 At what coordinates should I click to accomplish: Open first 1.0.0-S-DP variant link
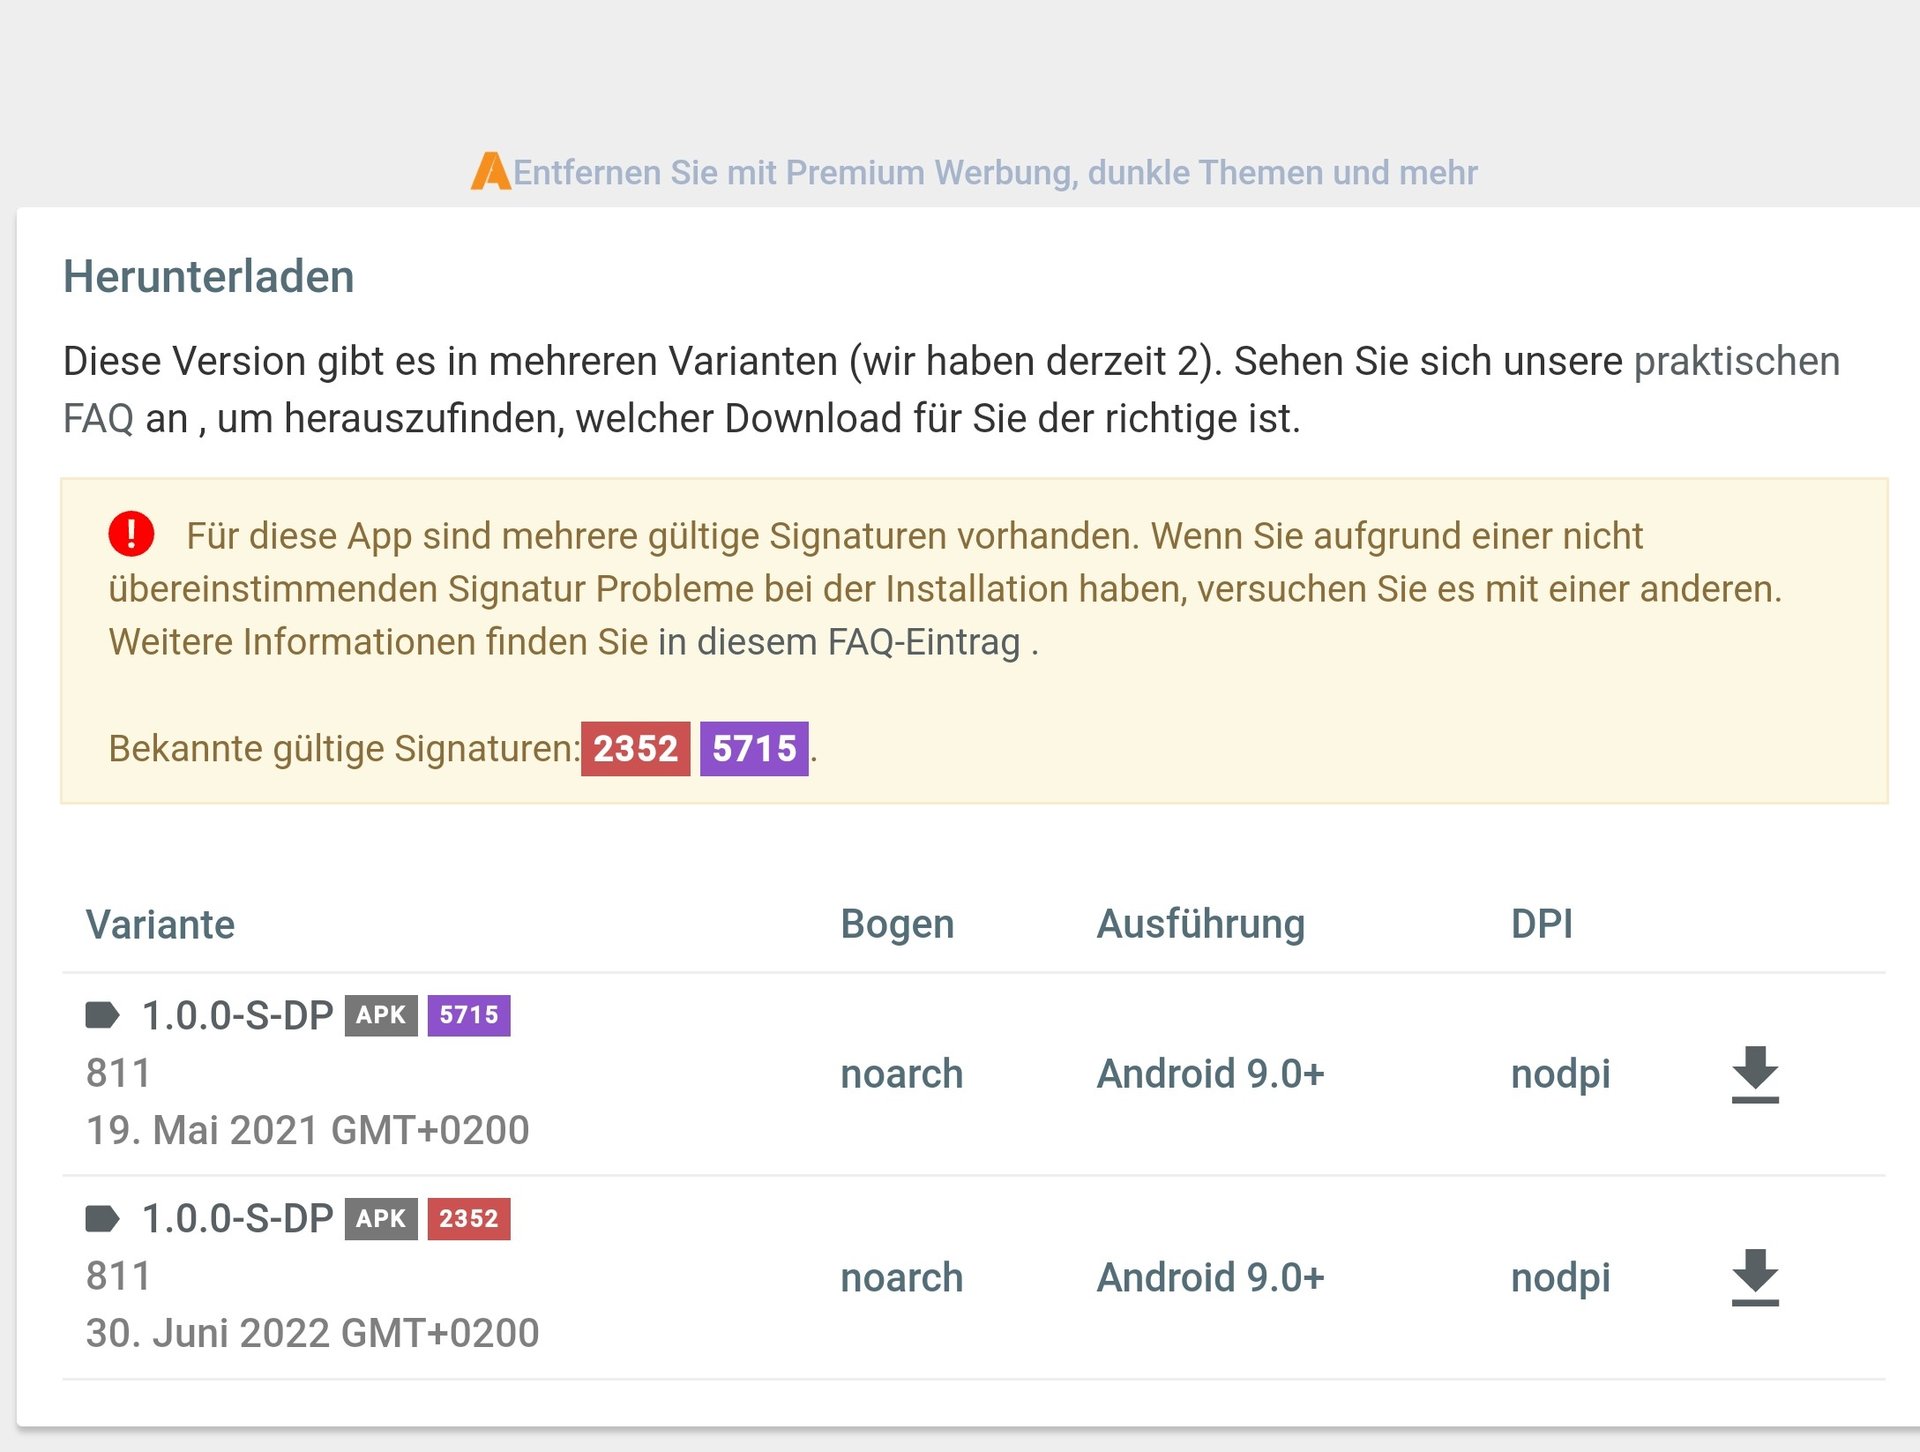237,1016
